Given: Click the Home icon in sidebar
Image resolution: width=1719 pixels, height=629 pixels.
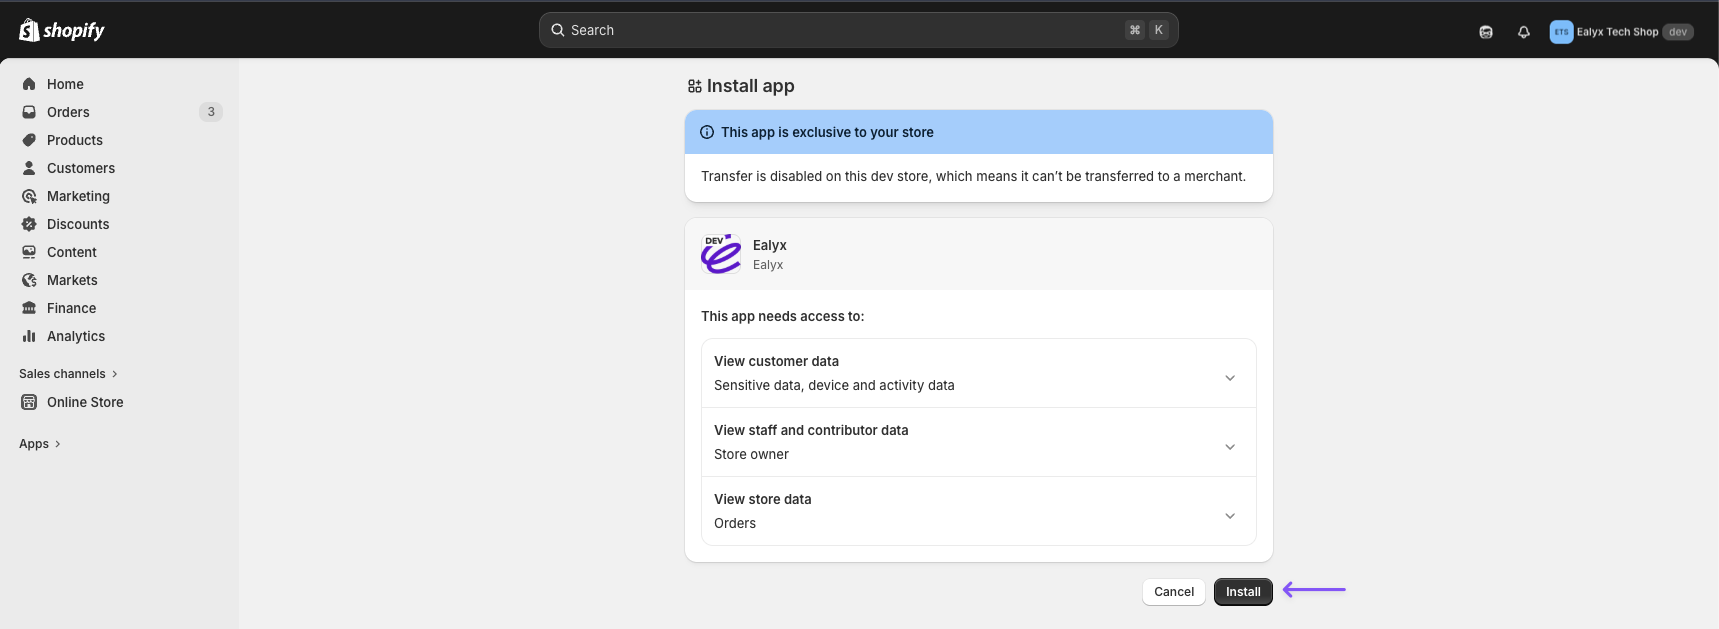Looking at the screenshot, I should (29, 84).
